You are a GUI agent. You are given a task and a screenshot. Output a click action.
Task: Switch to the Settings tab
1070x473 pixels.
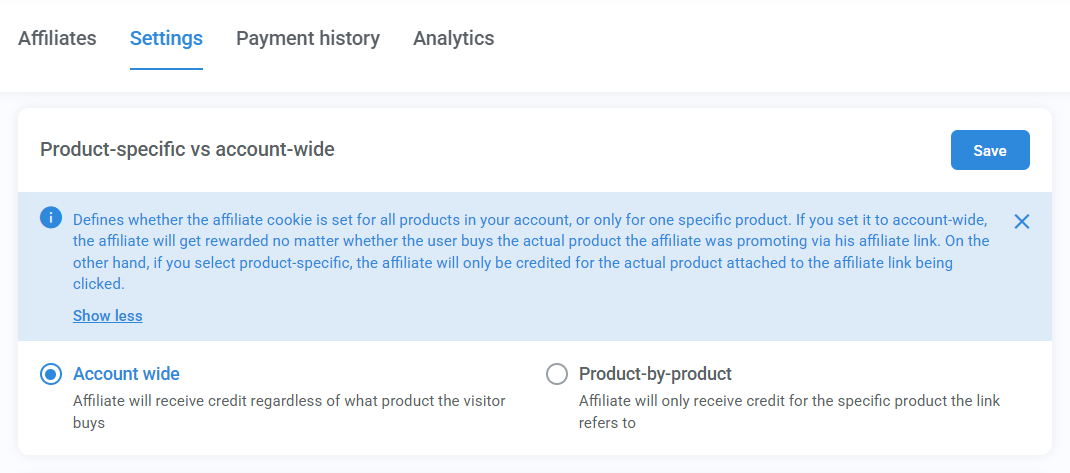[167, 38]
